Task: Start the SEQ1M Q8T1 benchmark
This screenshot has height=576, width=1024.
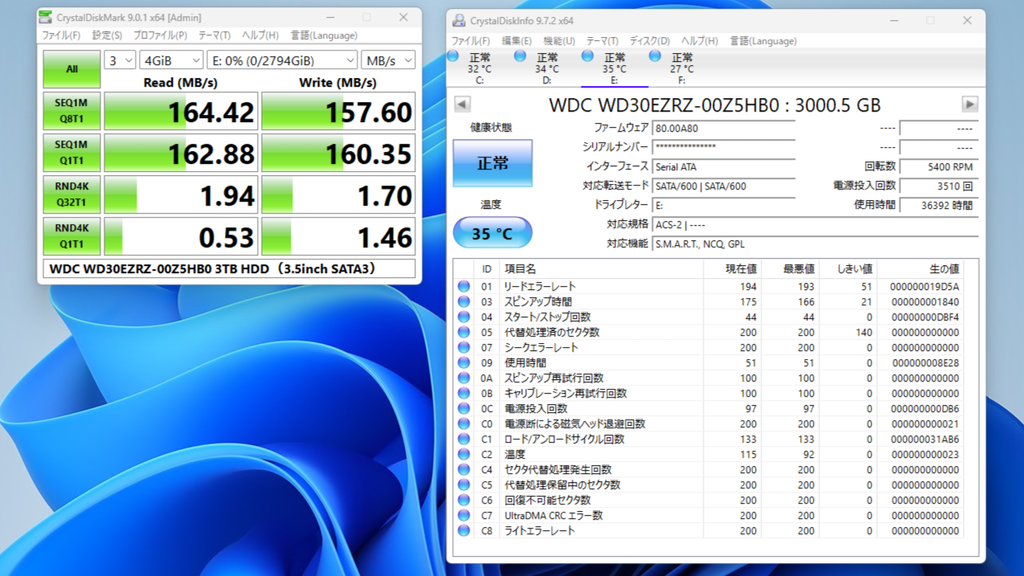Action: pyautogui.click(x=72, y=112)
